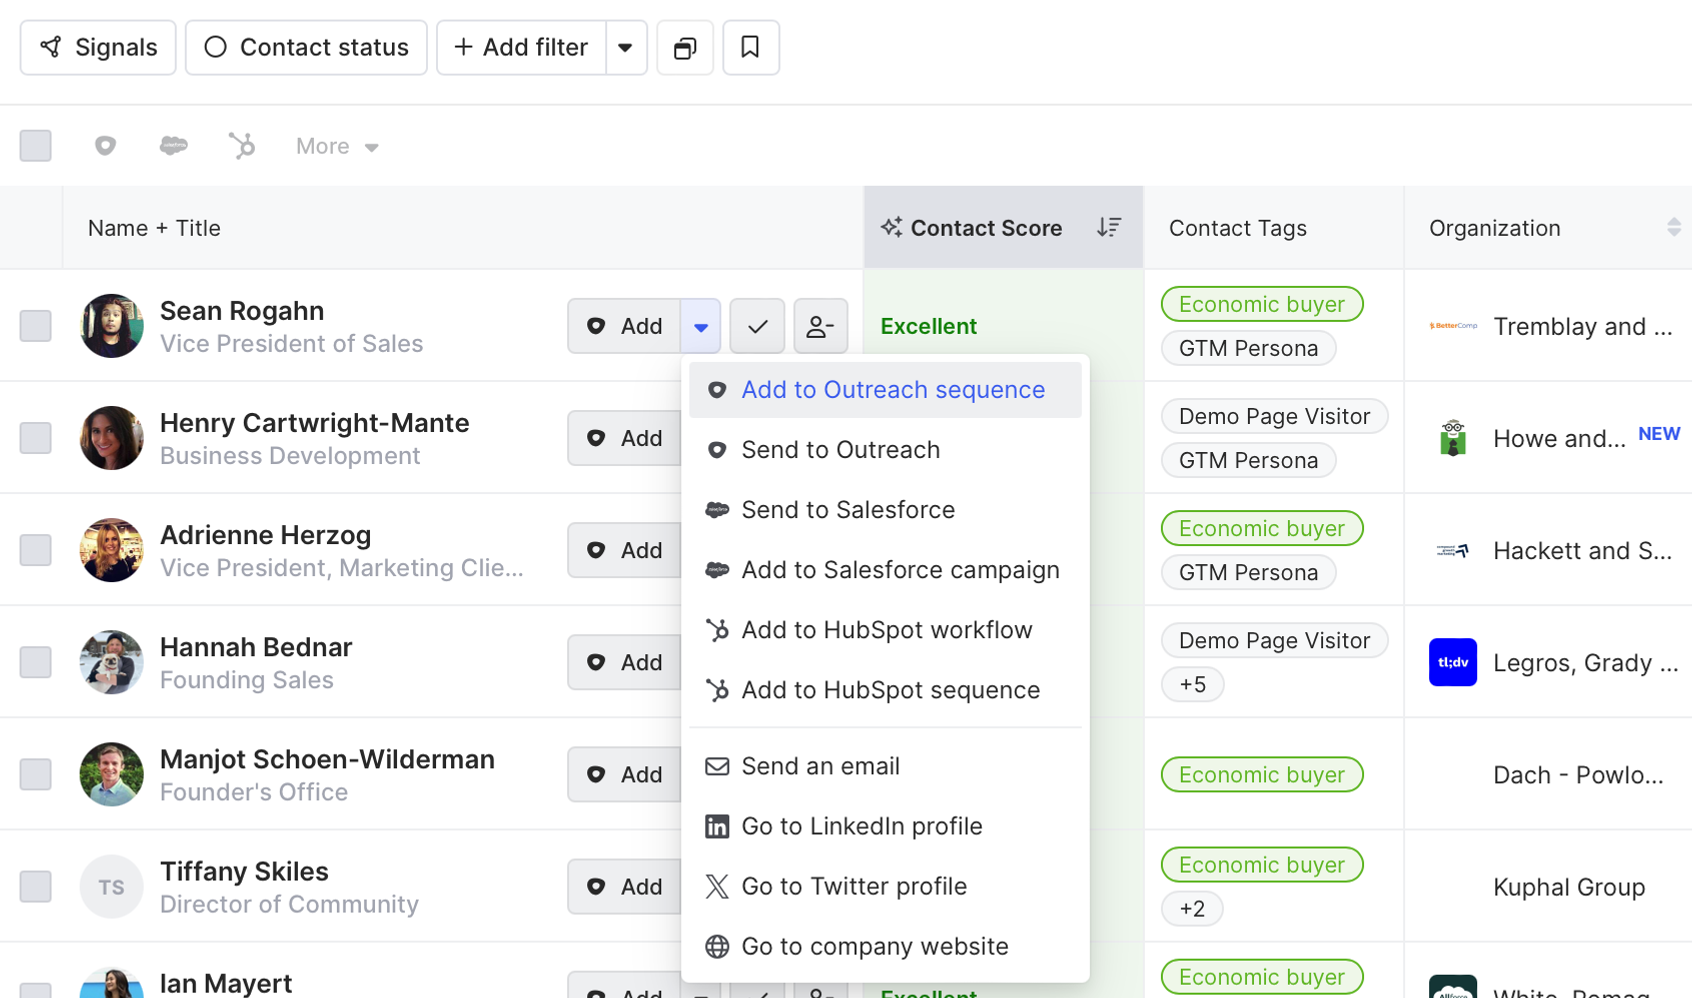
Task: Choose Go to company website
Action: point(885,946)
